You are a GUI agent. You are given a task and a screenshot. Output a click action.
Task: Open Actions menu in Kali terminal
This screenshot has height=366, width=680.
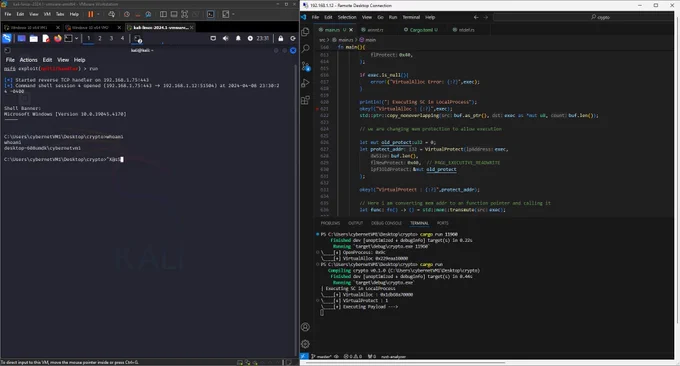tap(28, 60)
